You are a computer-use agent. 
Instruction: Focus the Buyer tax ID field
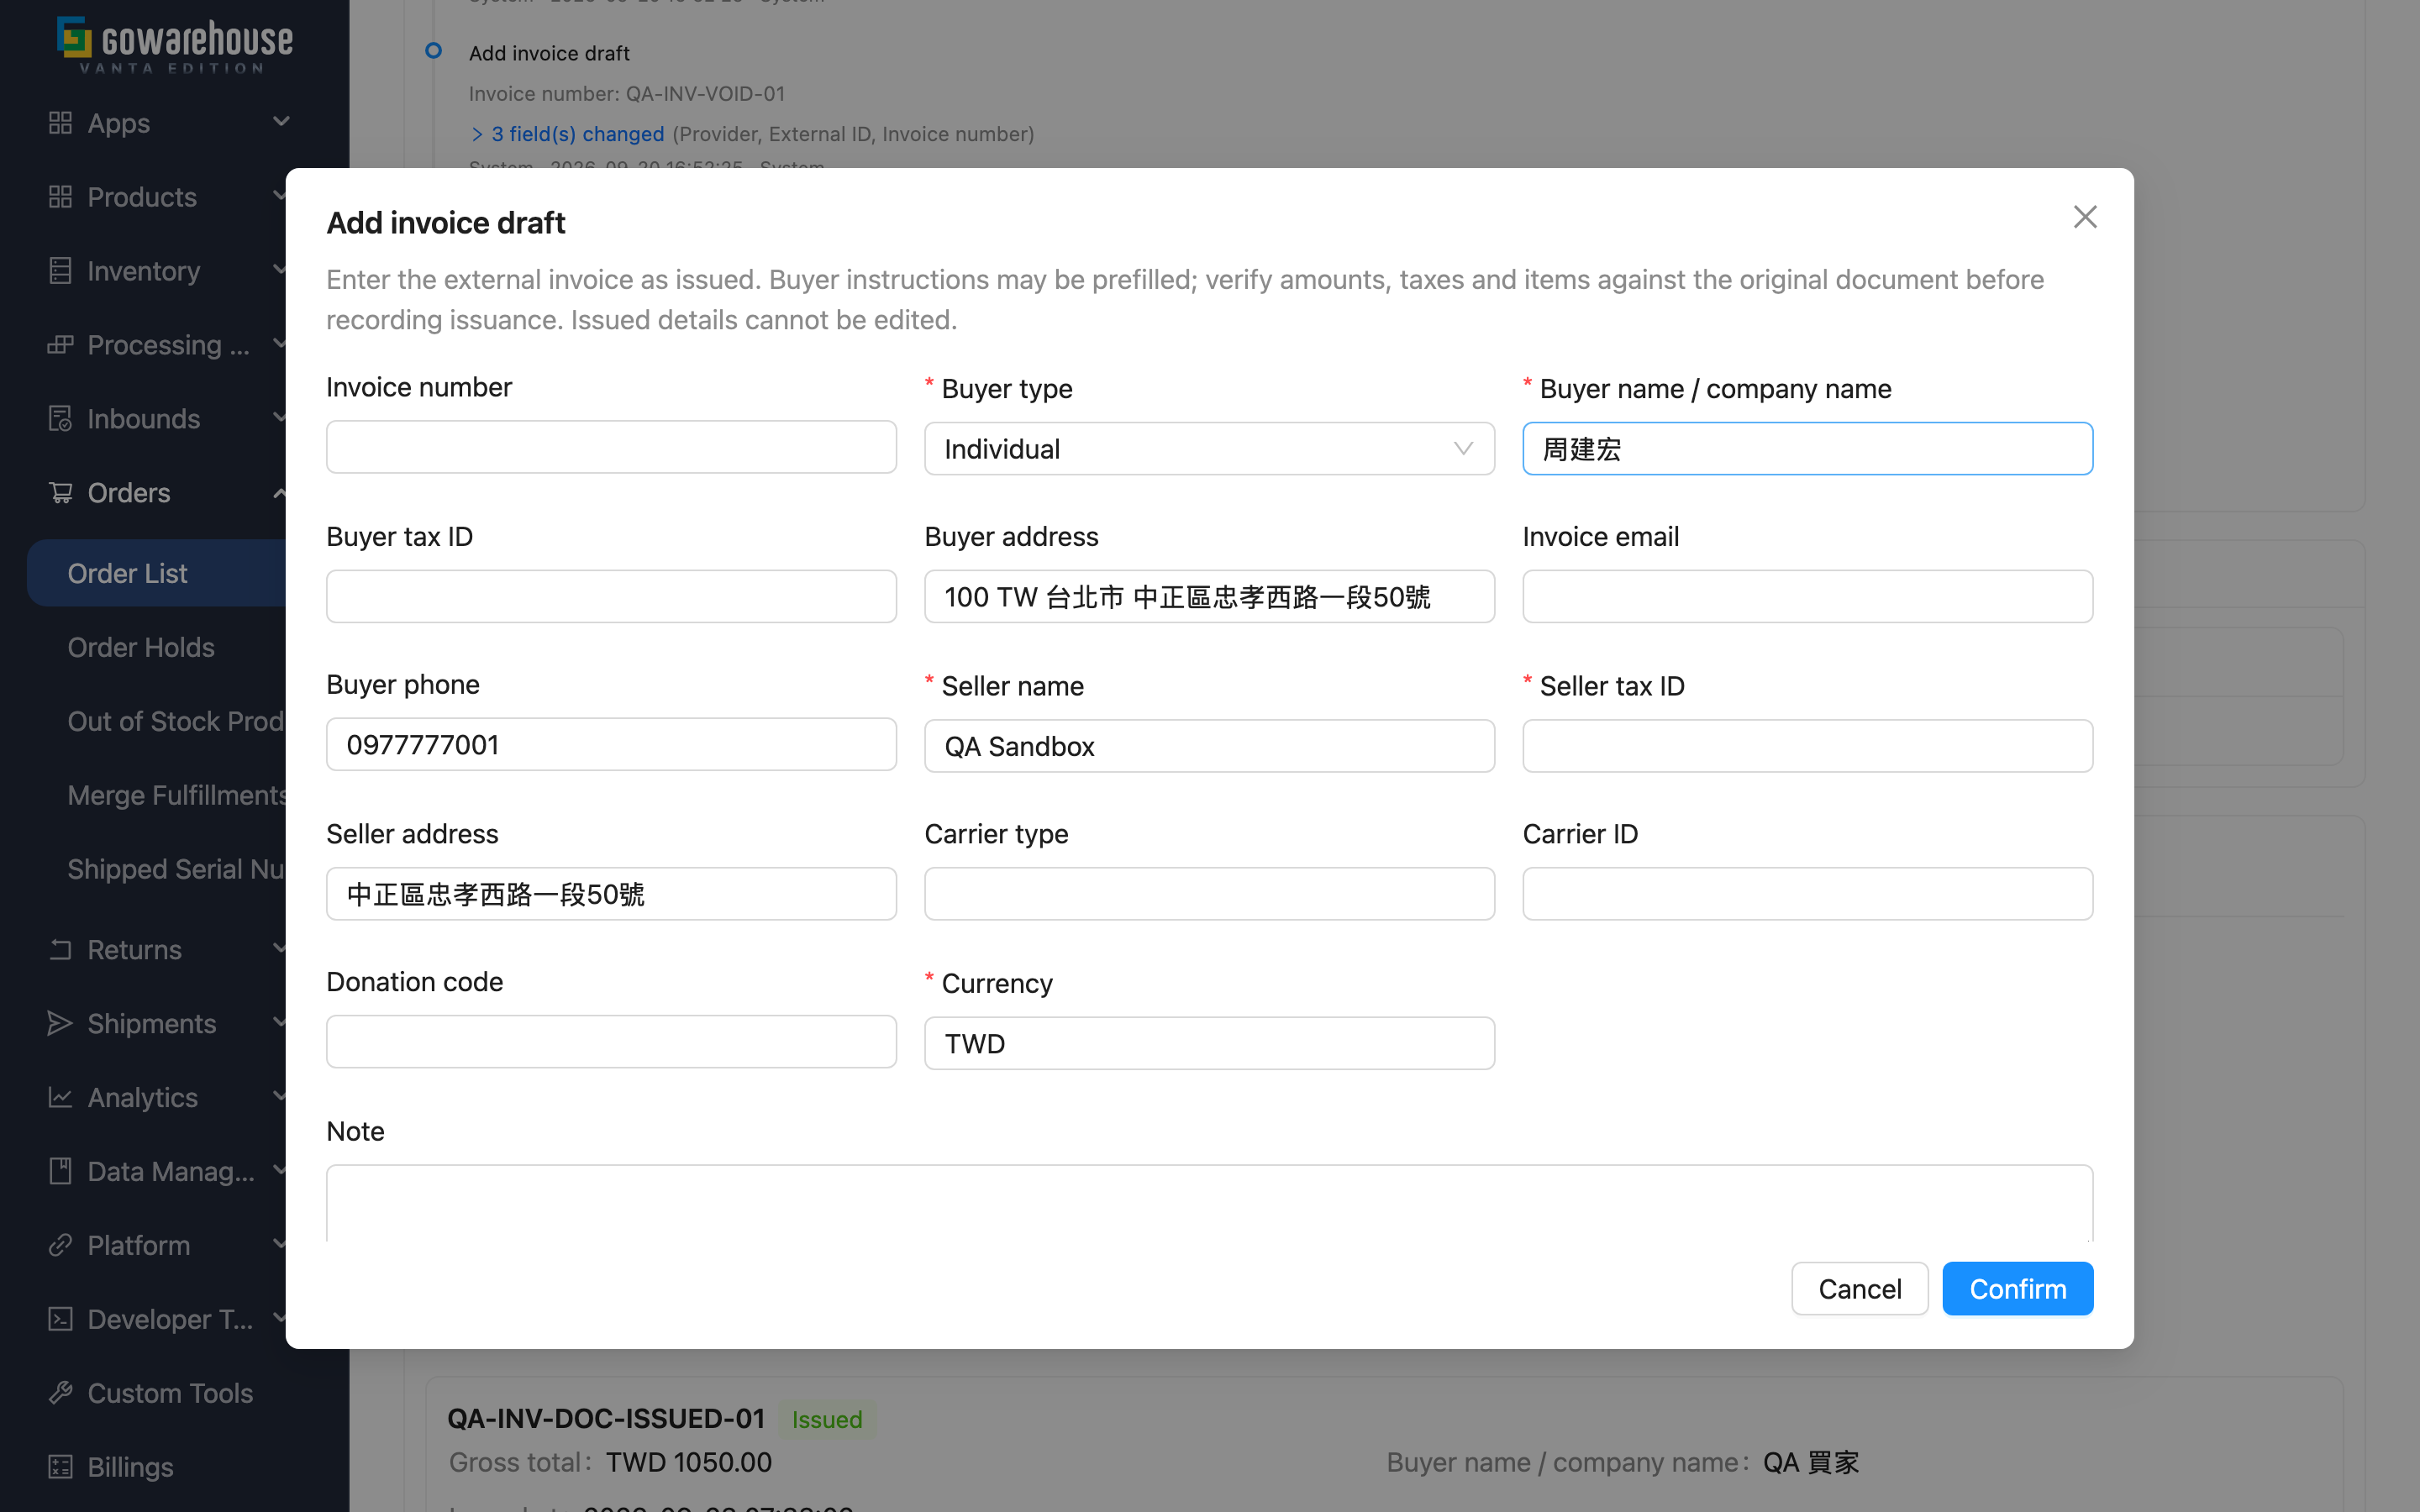[611, 597]
